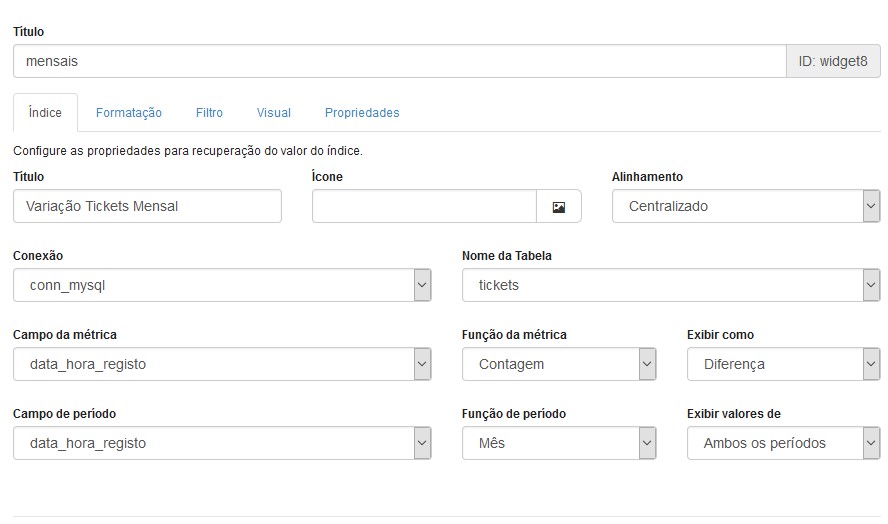Expand the Conexão dropdown with conn_mysql
The width and height of the screenshot is (888, 524).
(x=222, y=285)
